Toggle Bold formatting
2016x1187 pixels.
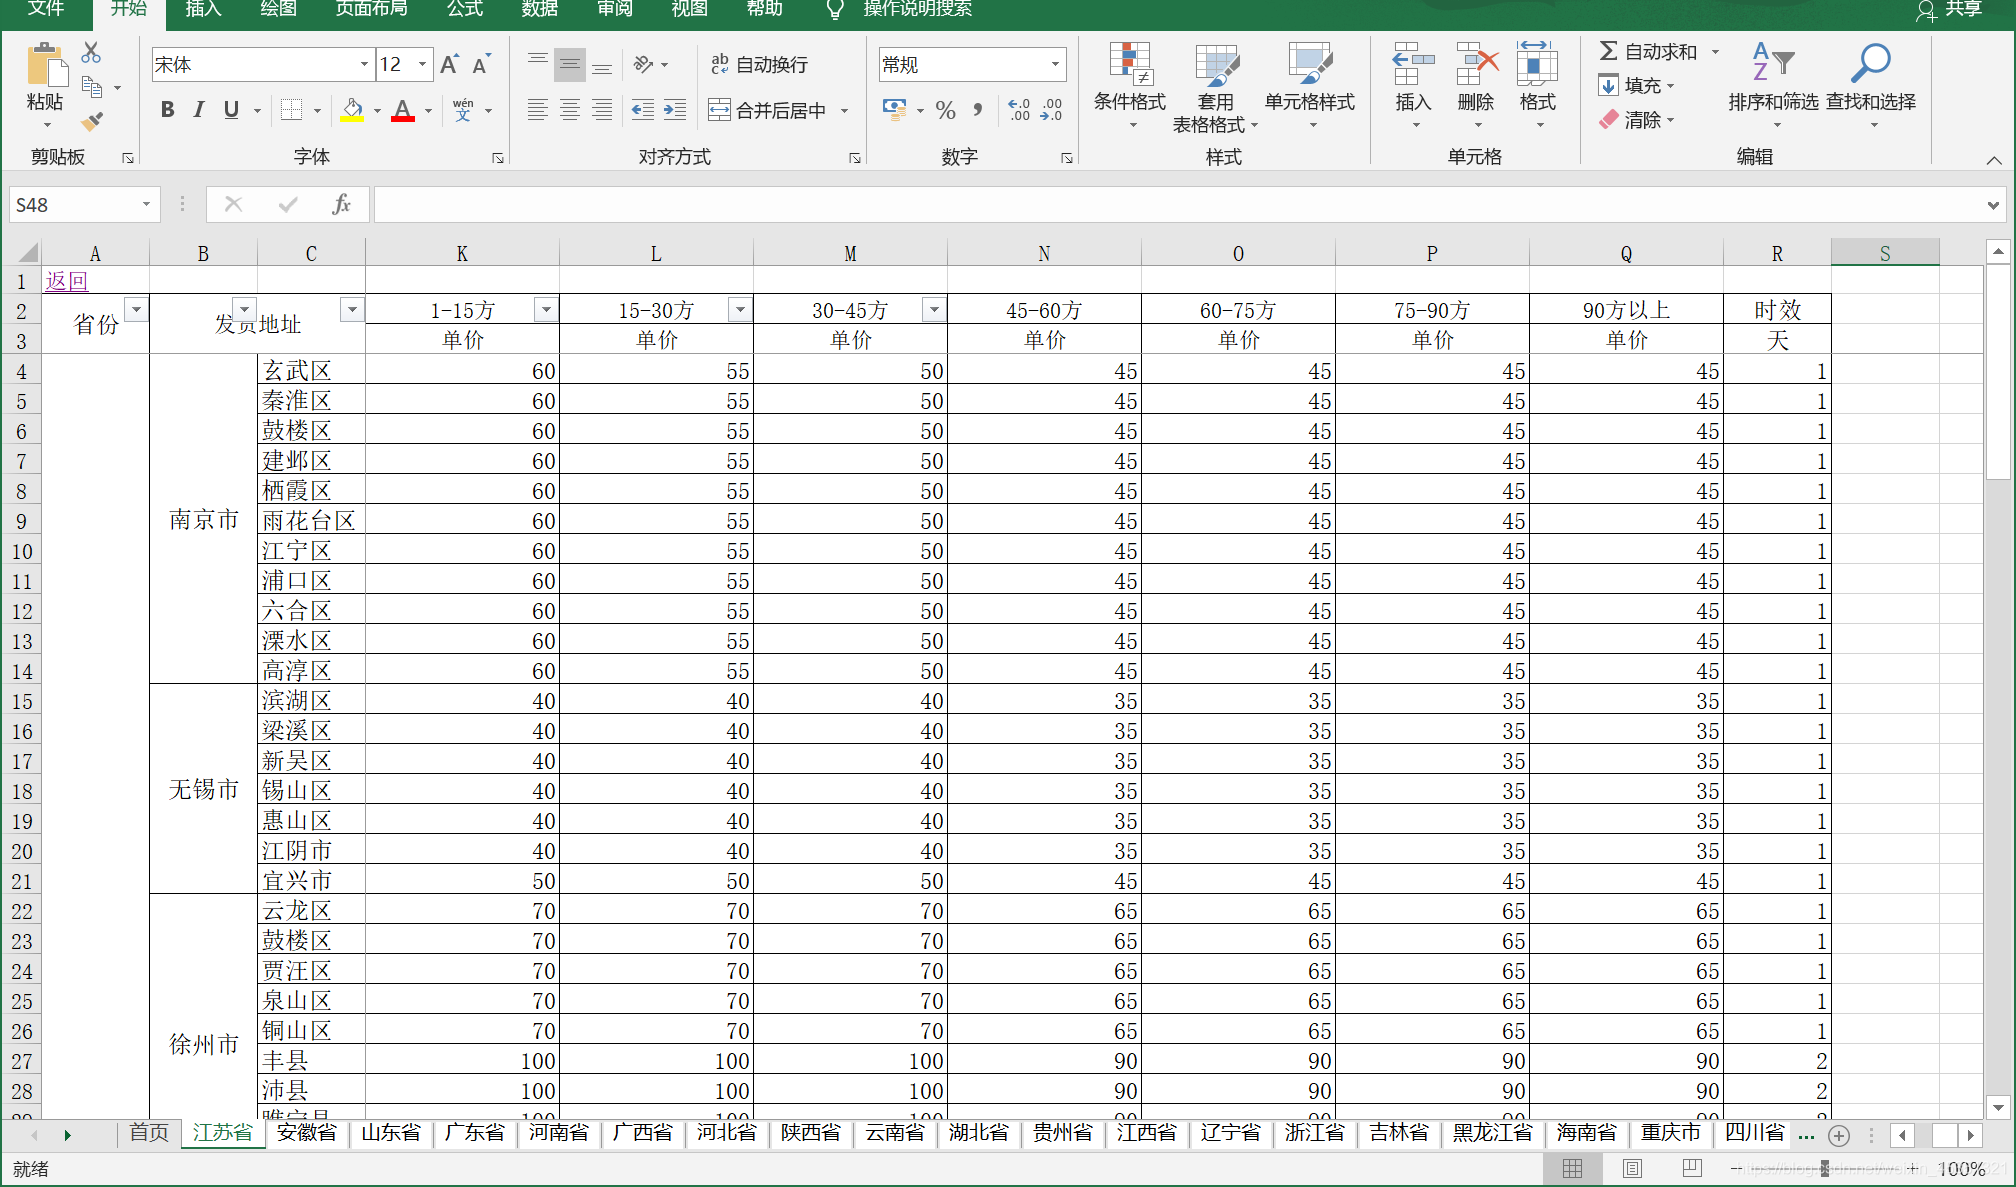click(x=168, y=110)
